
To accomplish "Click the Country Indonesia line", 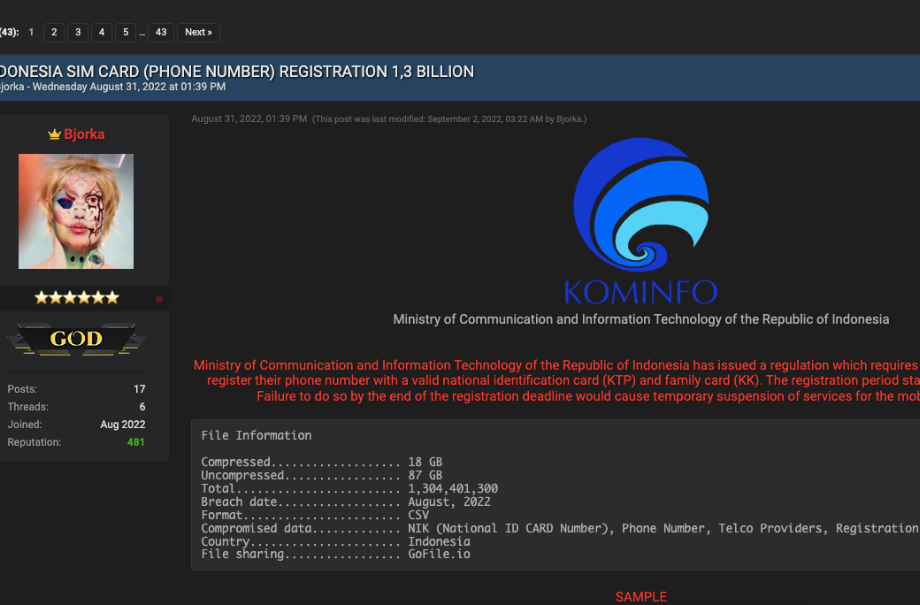I will coord(336,542).
